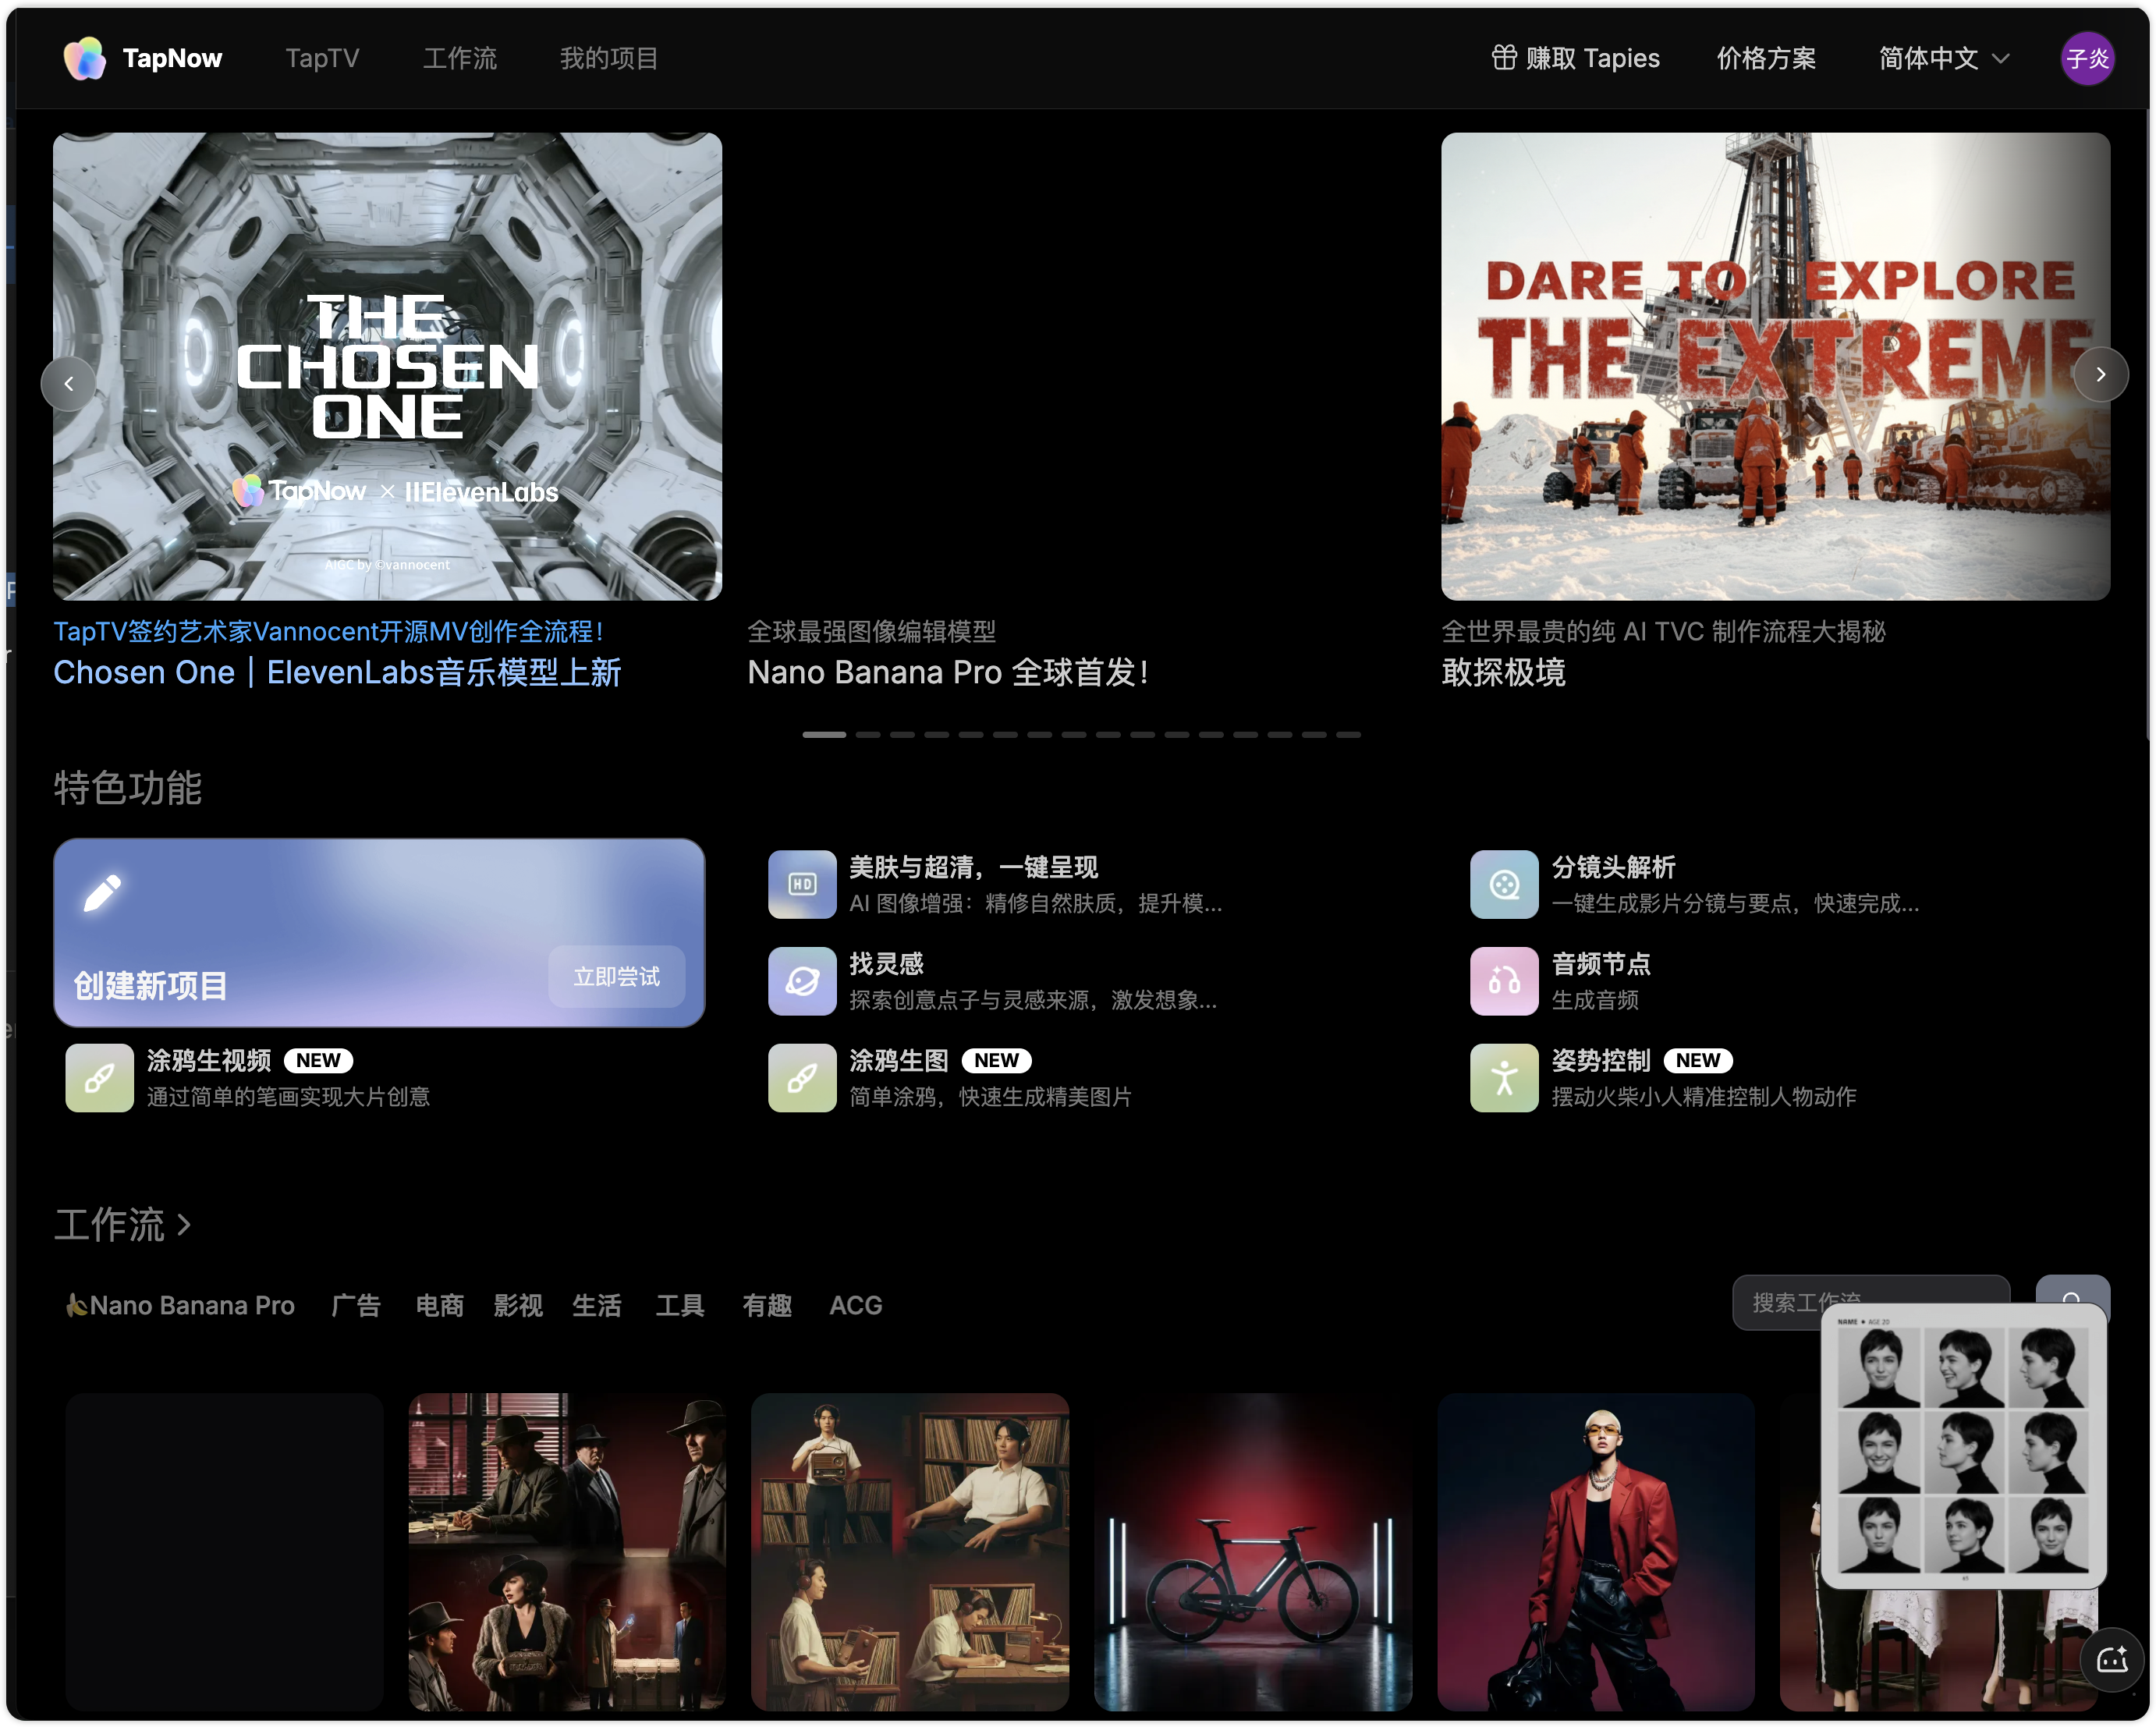
Task: Open the HD skin enhancement feature icon
Action: [801, 884]
